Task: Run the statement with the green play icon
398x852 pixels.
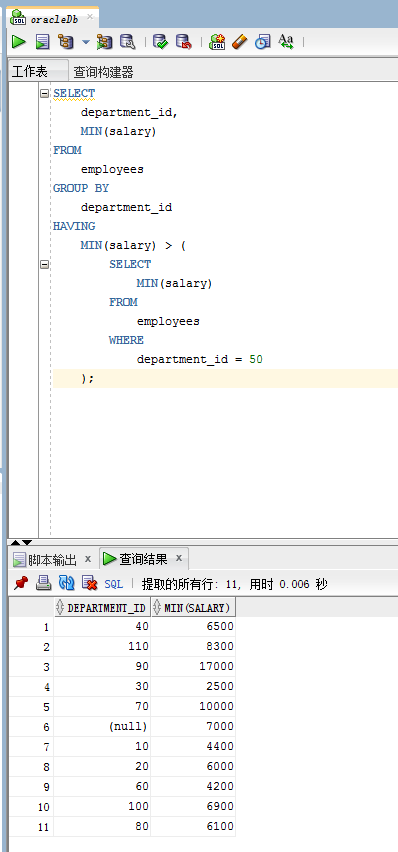Action: coord(19,42)
